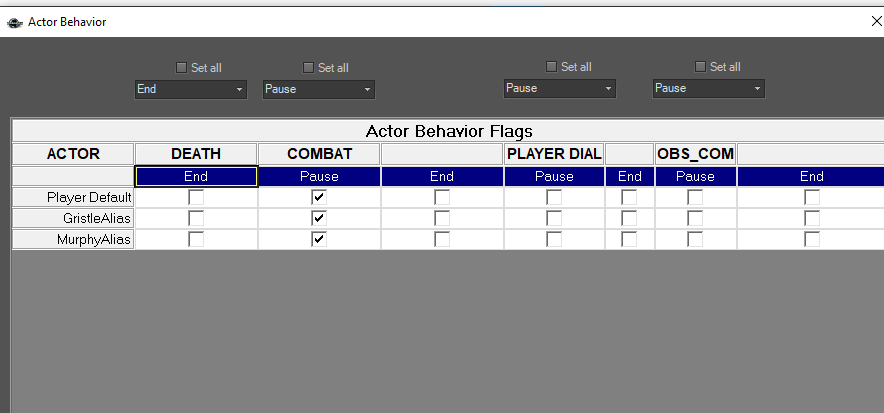Check DEATH End box for MurphyAlias
This screenshot has width=884, height=413.
coord(196,239)
